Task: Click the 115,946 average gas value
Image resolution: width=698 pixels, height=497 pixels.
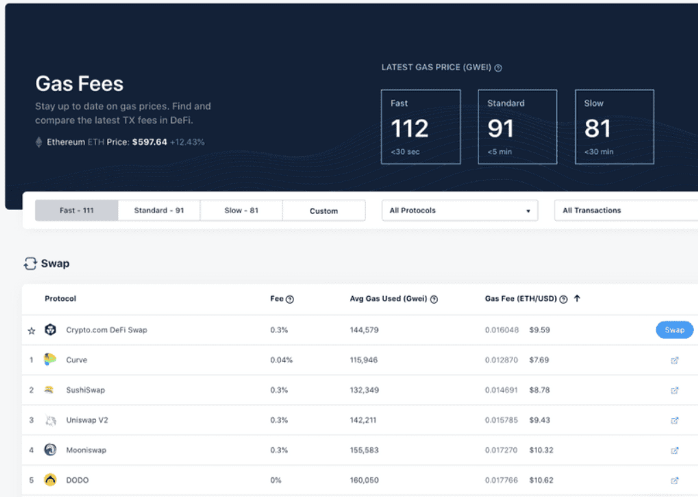Action: coord(363,360)
